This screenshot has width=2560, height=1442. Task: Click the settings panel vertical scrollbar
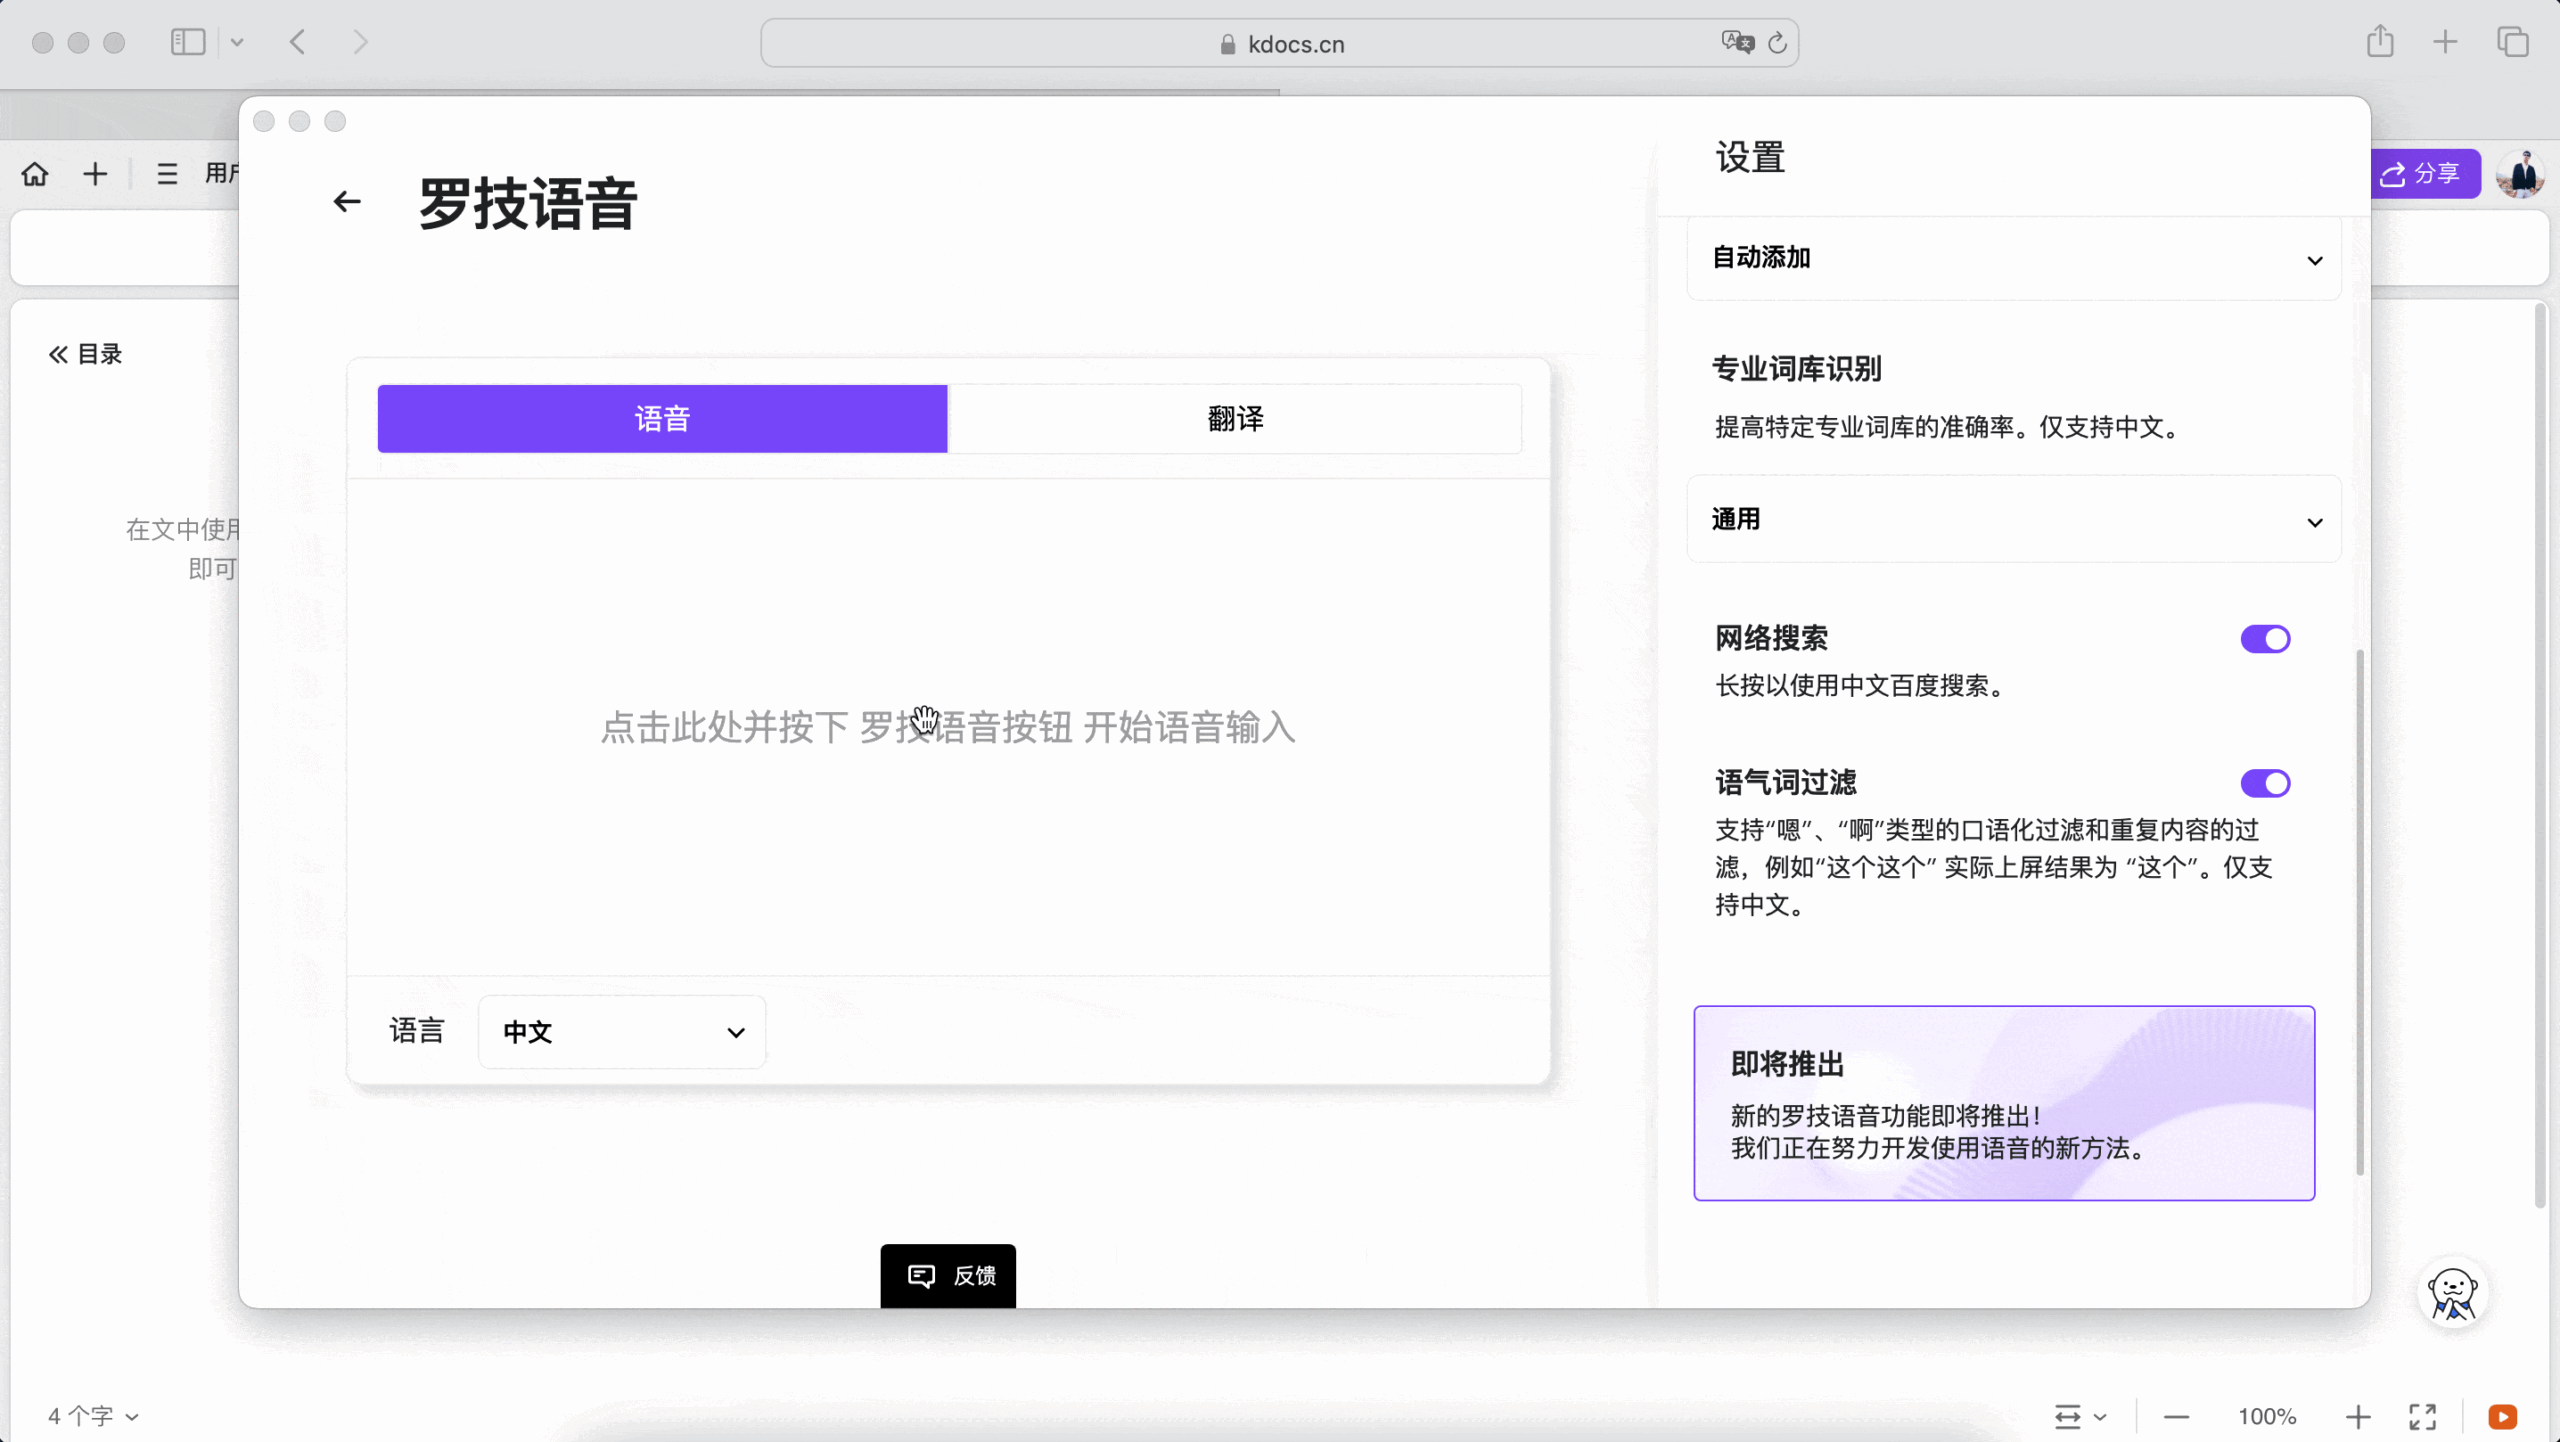[2360, 910]
